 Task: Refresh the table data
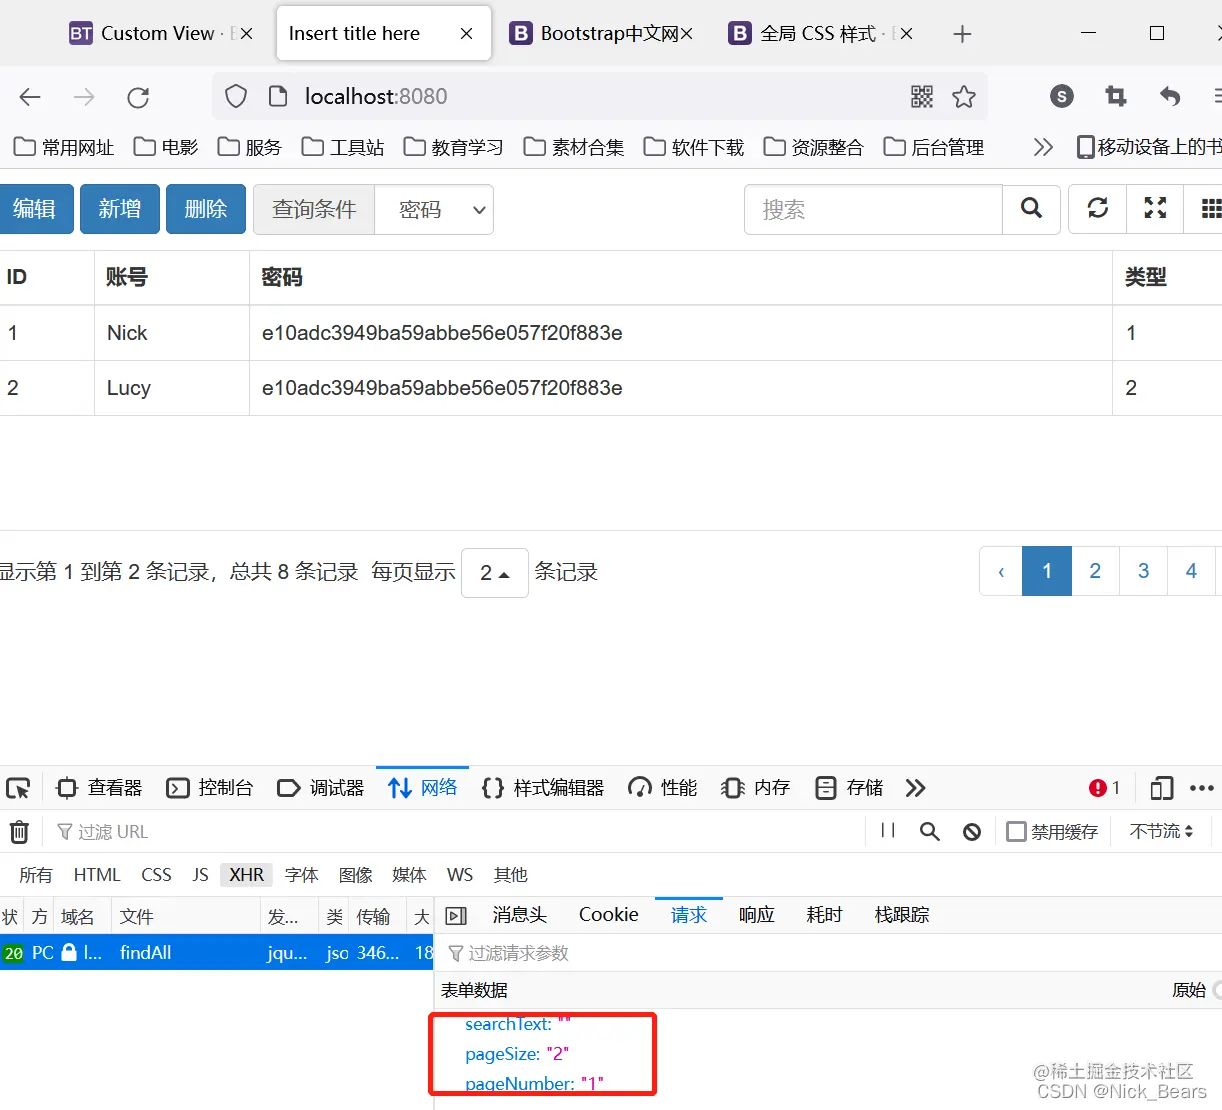pos(1098,209)
